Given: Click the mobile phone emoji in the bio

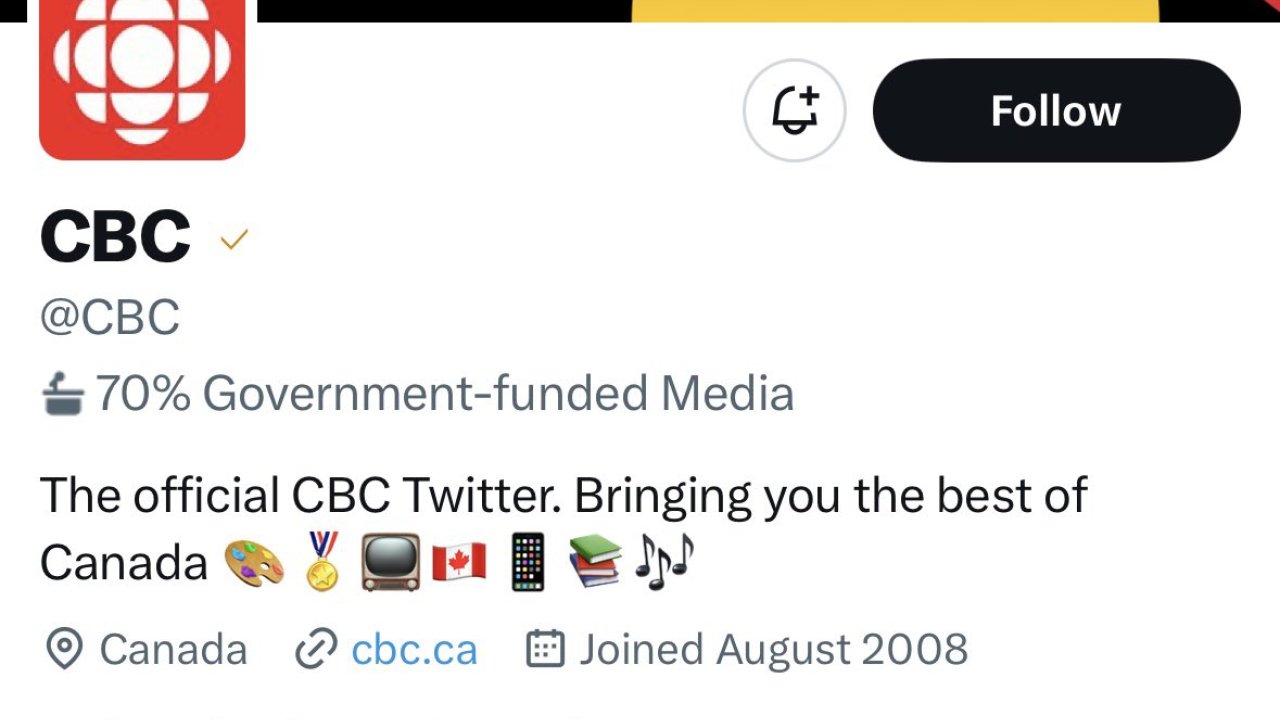Looking at the screenshot, I should coord(526,561).
